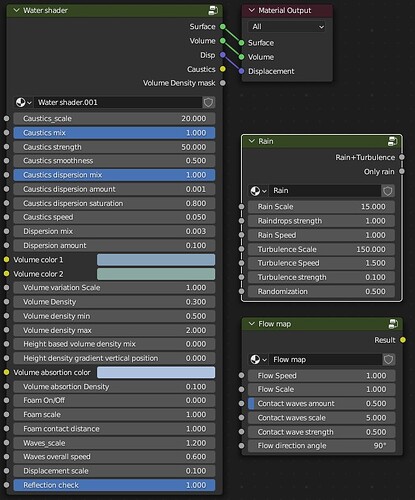The width and height of the screenshot is (415, 500).
Task: Open Volume color 1 swatch
Action: click(x=156, y=260)
